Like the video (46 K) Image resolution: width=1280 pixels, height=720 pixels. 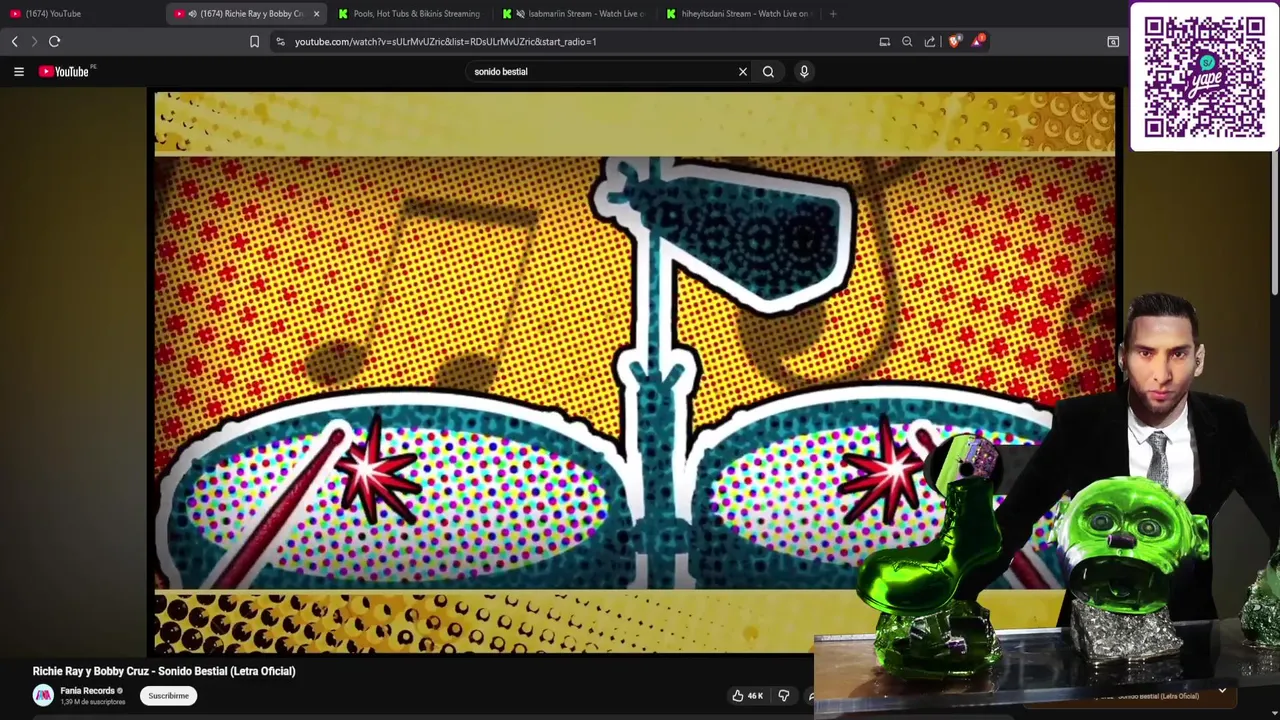point(747,696)
